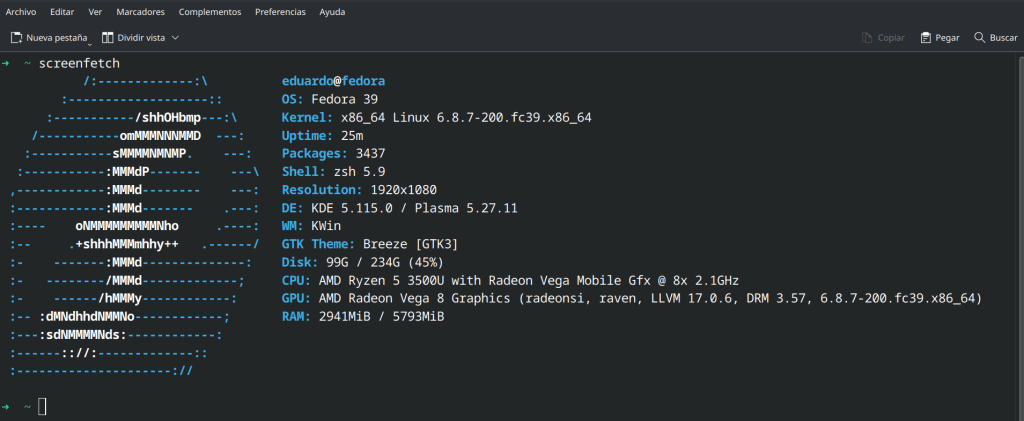This screenshot has width=1024, height=421.
Task: Open the Archivo menu
Action: coord(21,12)
